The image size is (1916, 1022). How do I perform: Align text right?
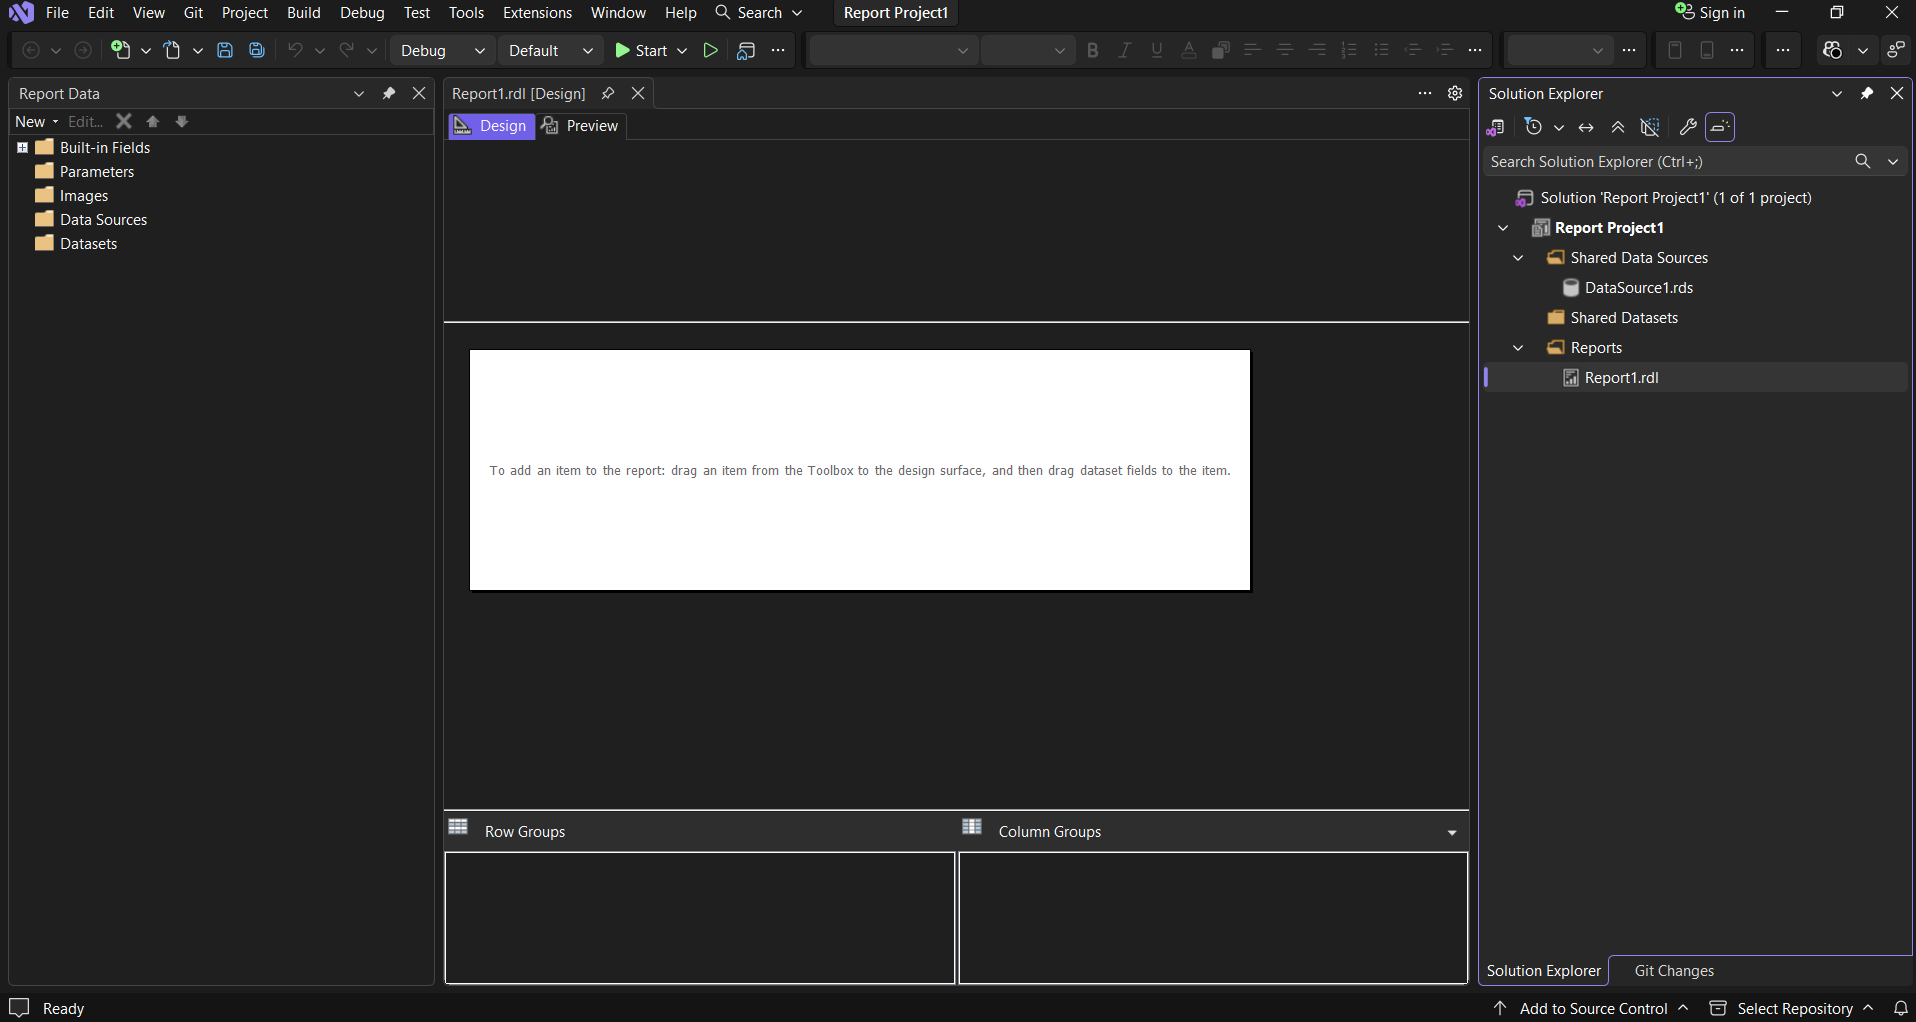(x=1317, y=50)
